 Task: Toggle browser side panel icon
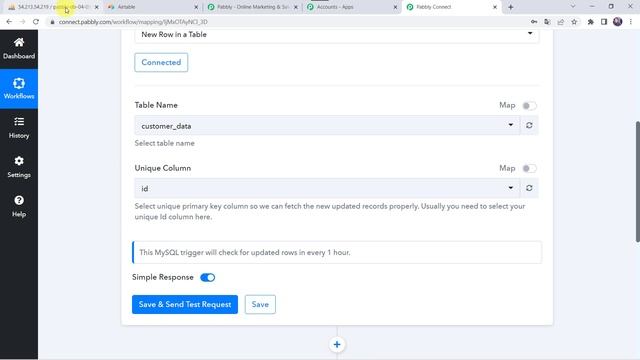pos(604,22)
